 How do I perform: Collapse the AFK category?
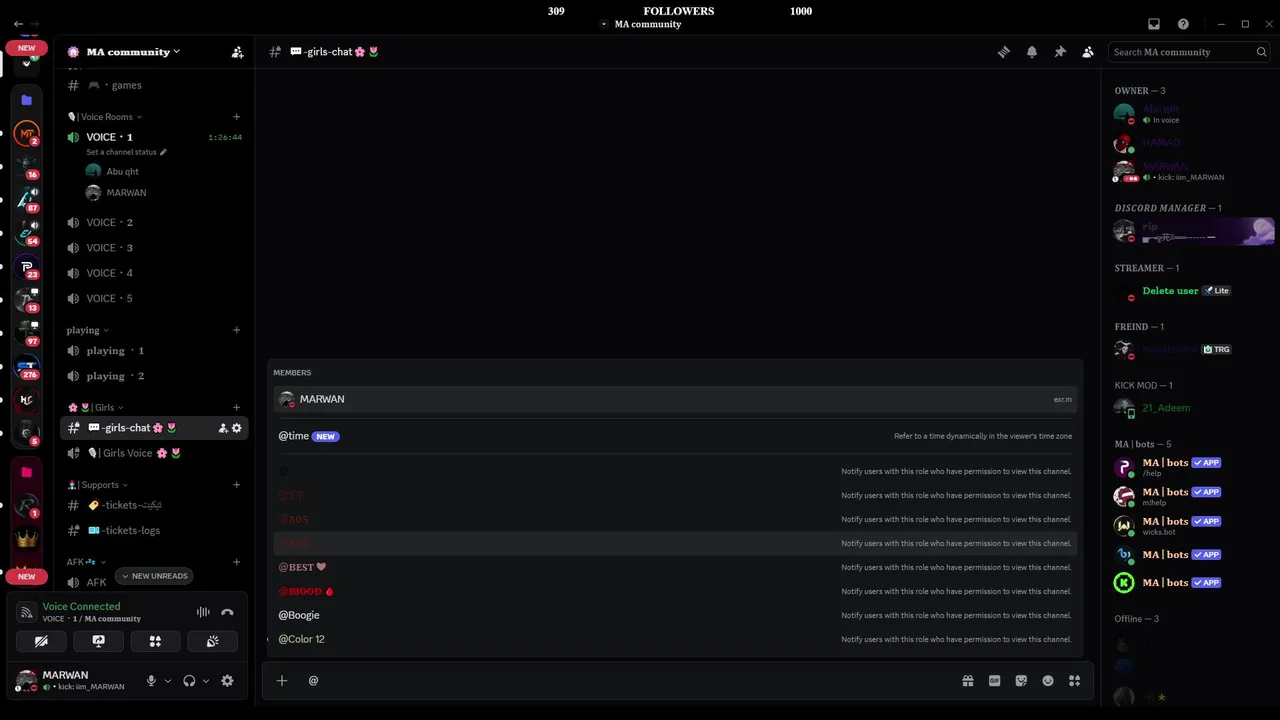click(86, 562)
